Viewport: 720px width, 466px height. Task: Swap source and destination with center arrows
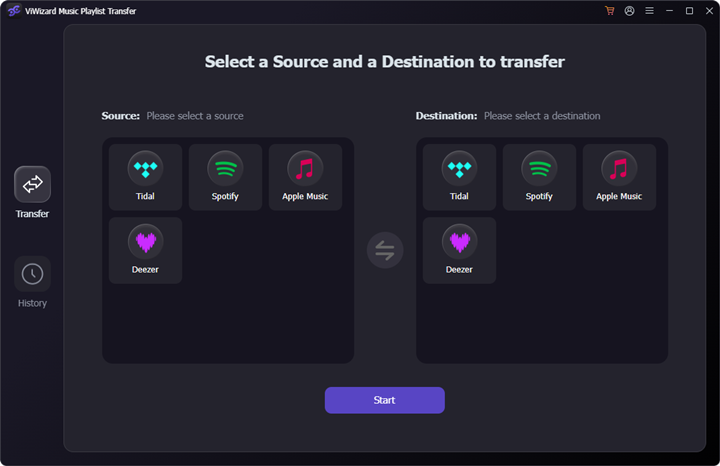(x=385, y=250)
